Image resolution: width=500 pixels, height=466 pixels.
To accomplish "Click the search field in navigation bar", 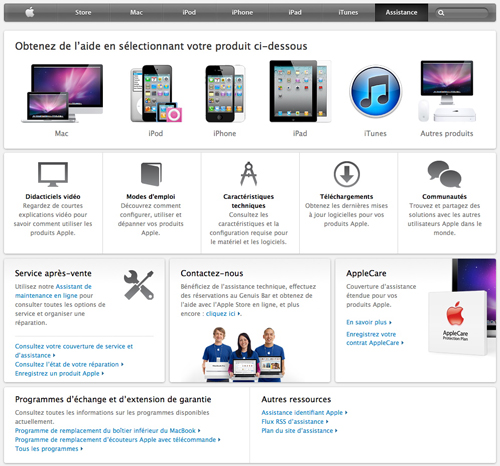I will 462,13.
